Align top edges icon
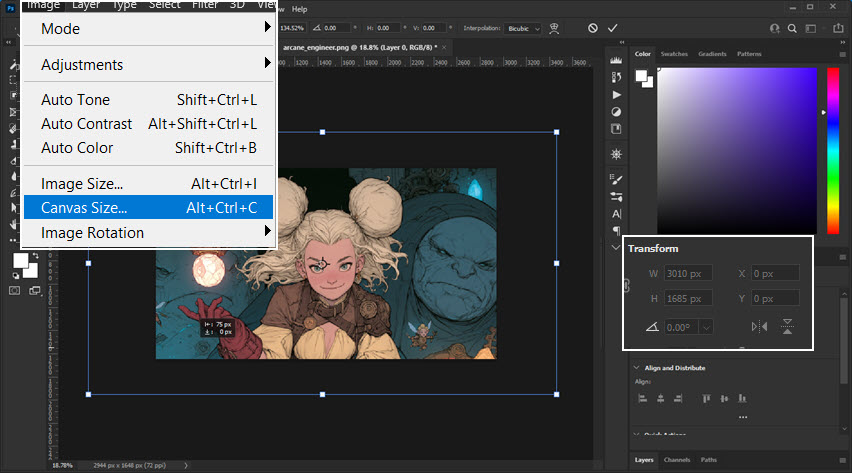Viewport: 852px width, 473px height. pos(706,399)
